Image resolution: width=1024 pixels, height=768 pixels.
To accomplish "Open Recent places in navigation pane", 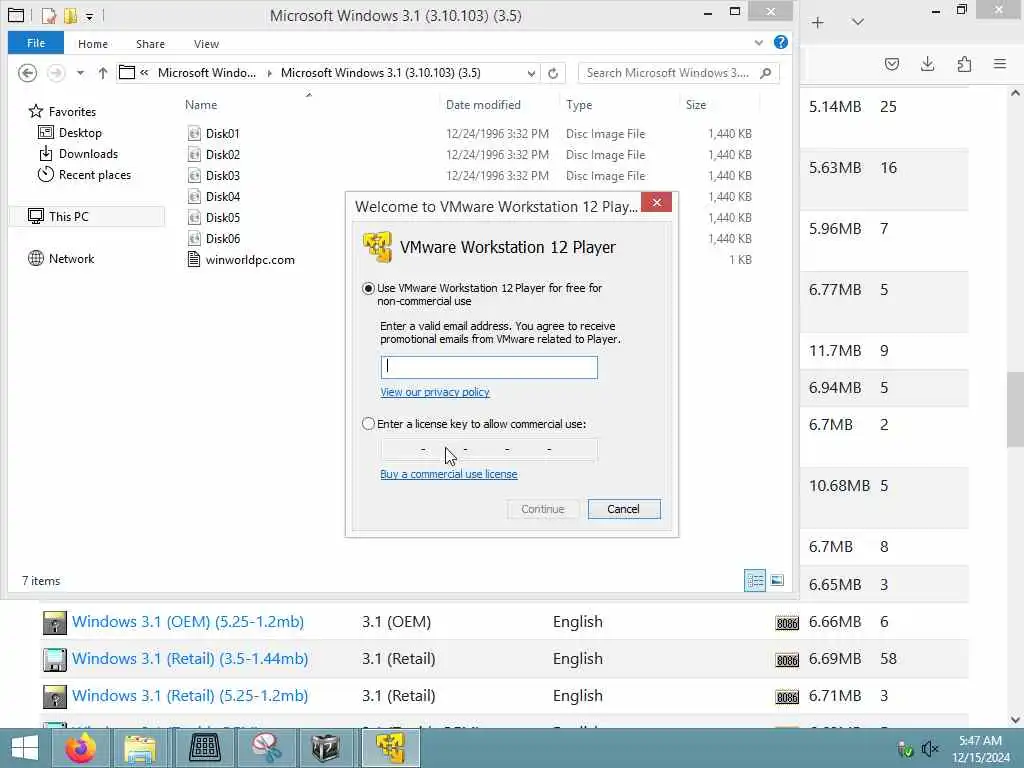I will click(84, 174).
